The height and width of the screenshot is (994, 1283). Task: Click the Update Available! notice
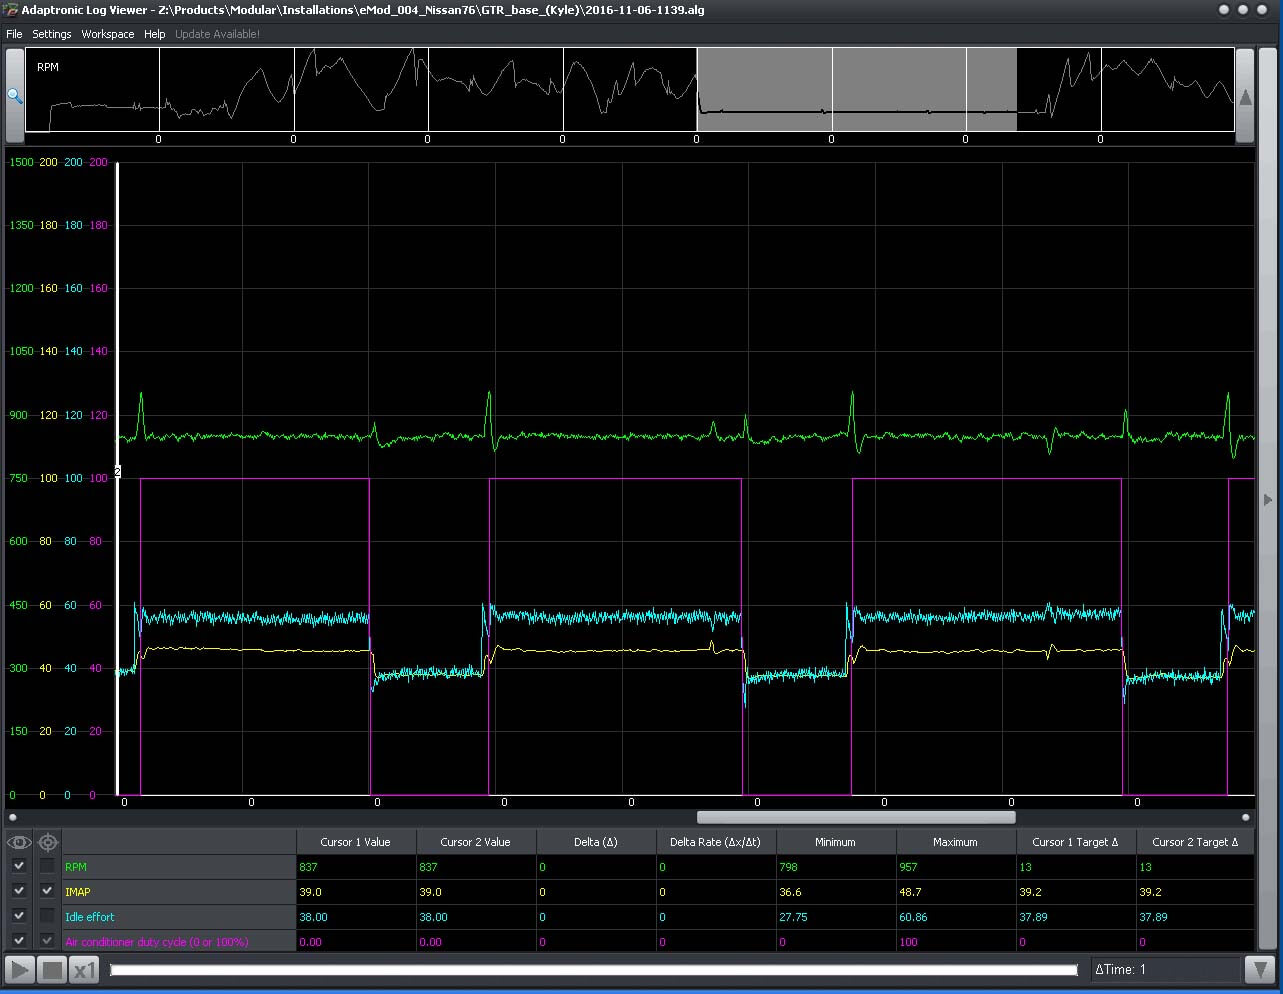click(x=217, y=34)
